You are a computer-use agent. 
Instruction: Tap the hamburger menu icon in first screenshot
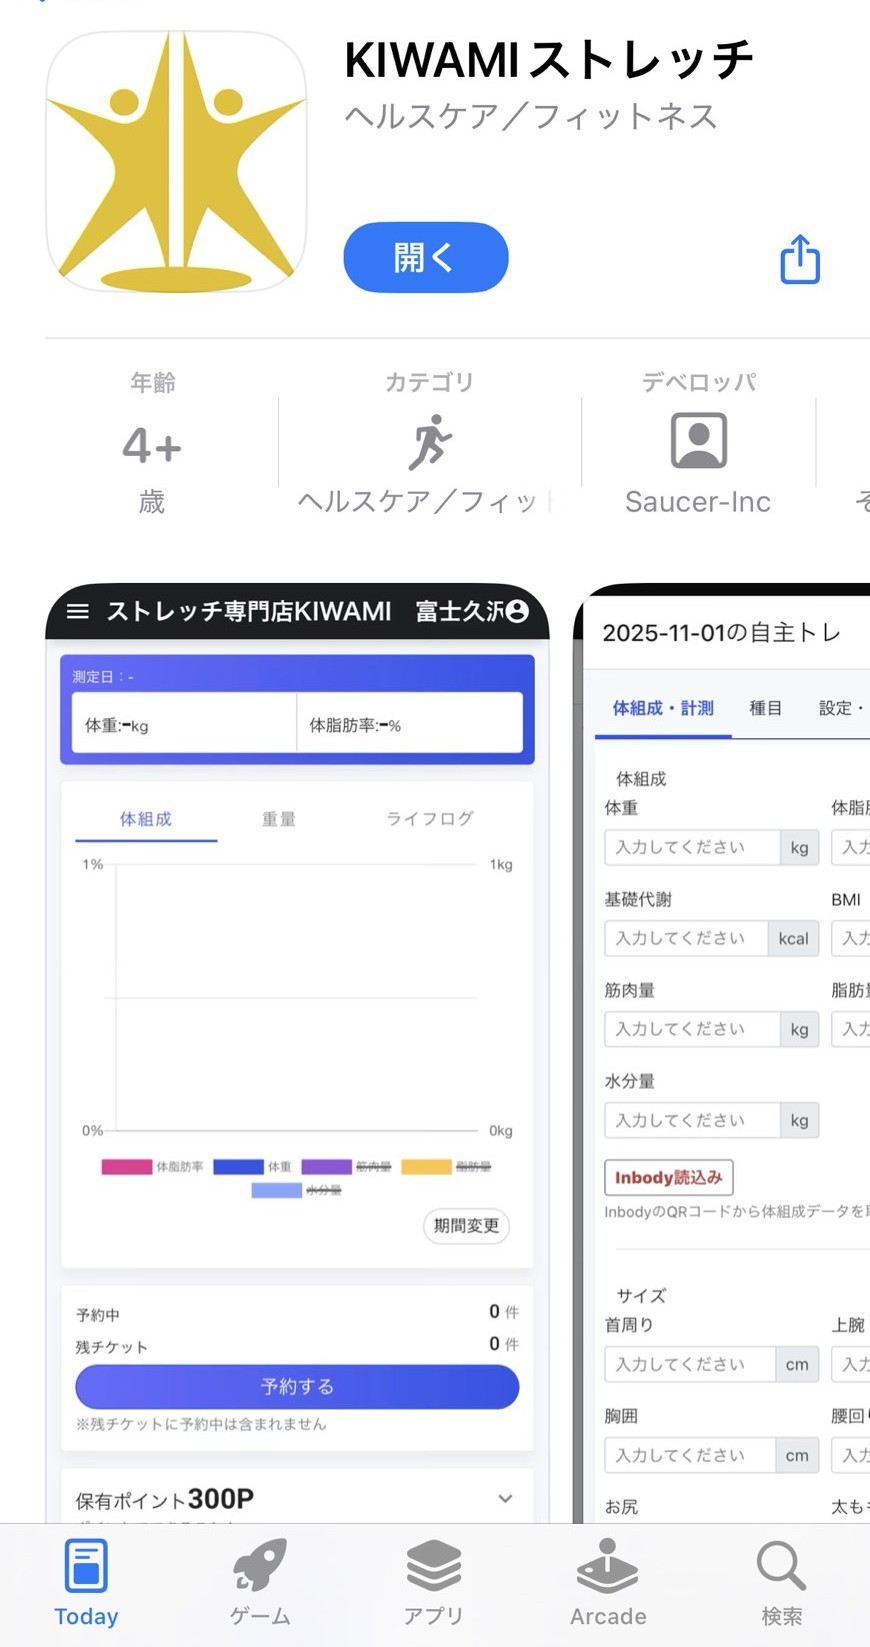pos(78,611)
